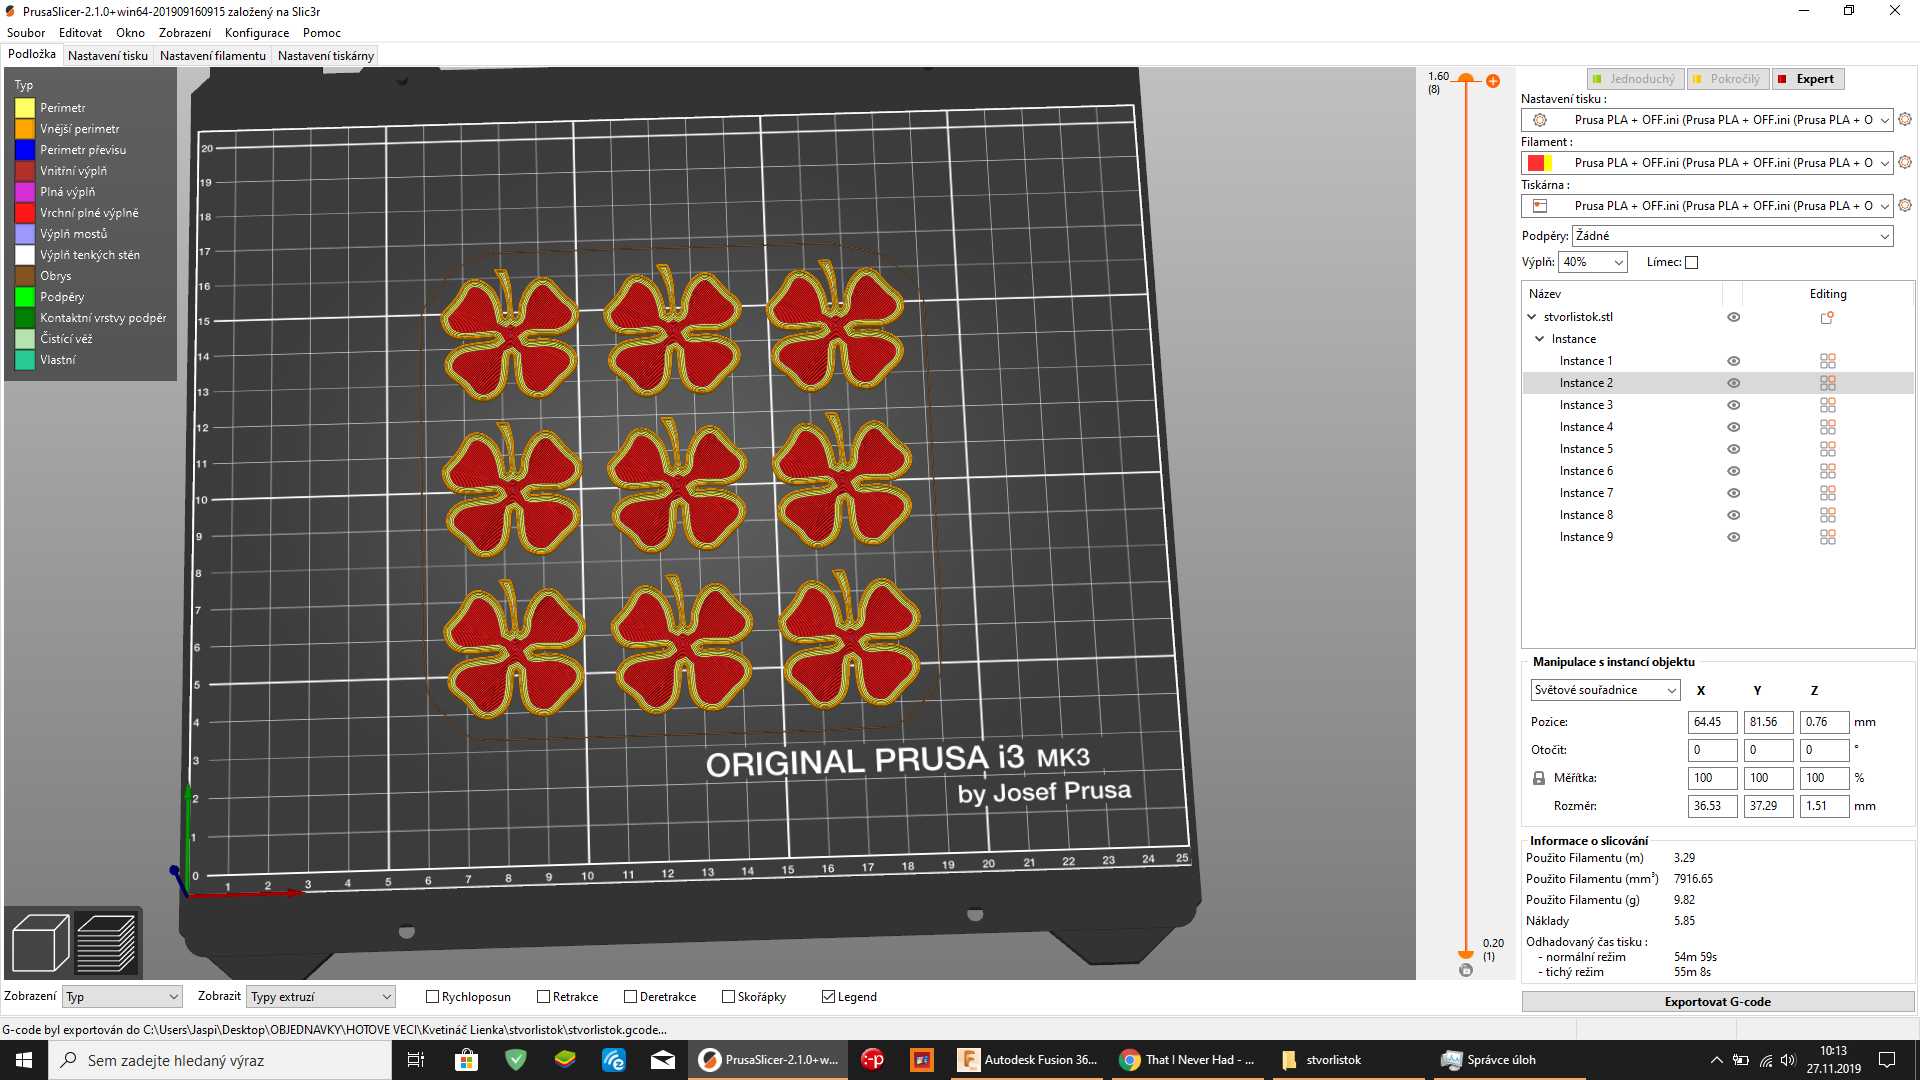
Task: Open Správce úloh taskbar window
Action: click(x=1510, y=1060)
